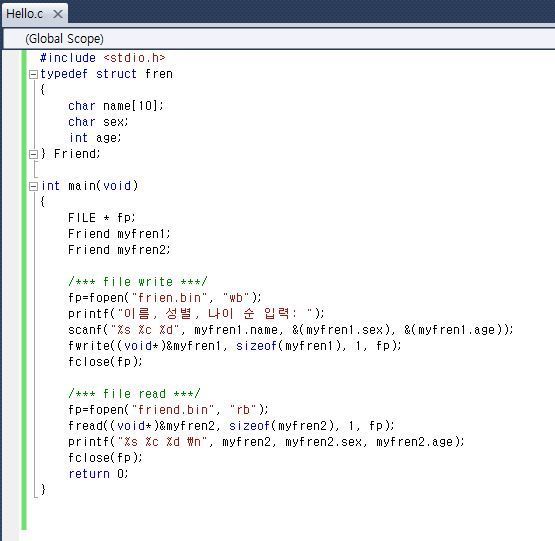The height and width of the screenshot is (541, 555).
Task: Click the scanf statement line
Action: (291, 330)
